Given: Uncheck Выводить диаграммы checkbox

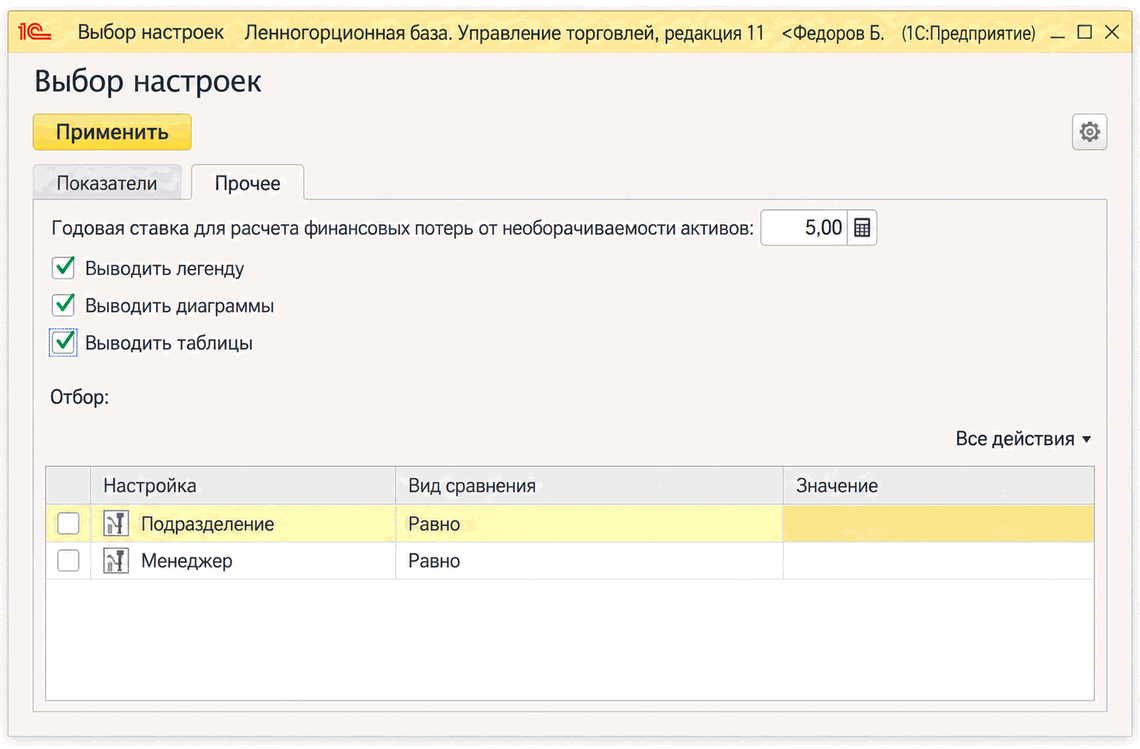Looking at the screenshot, I should 64,305.
